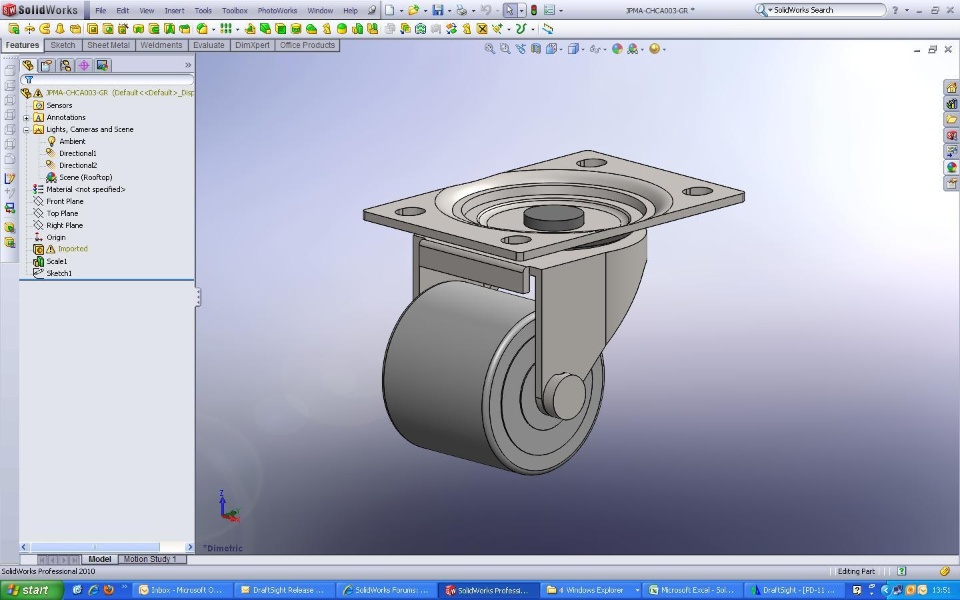Switch to the Motion Study 1 tab
This screenshot has height=600, width=960.
pyautogui.click(x=150, y=559)
